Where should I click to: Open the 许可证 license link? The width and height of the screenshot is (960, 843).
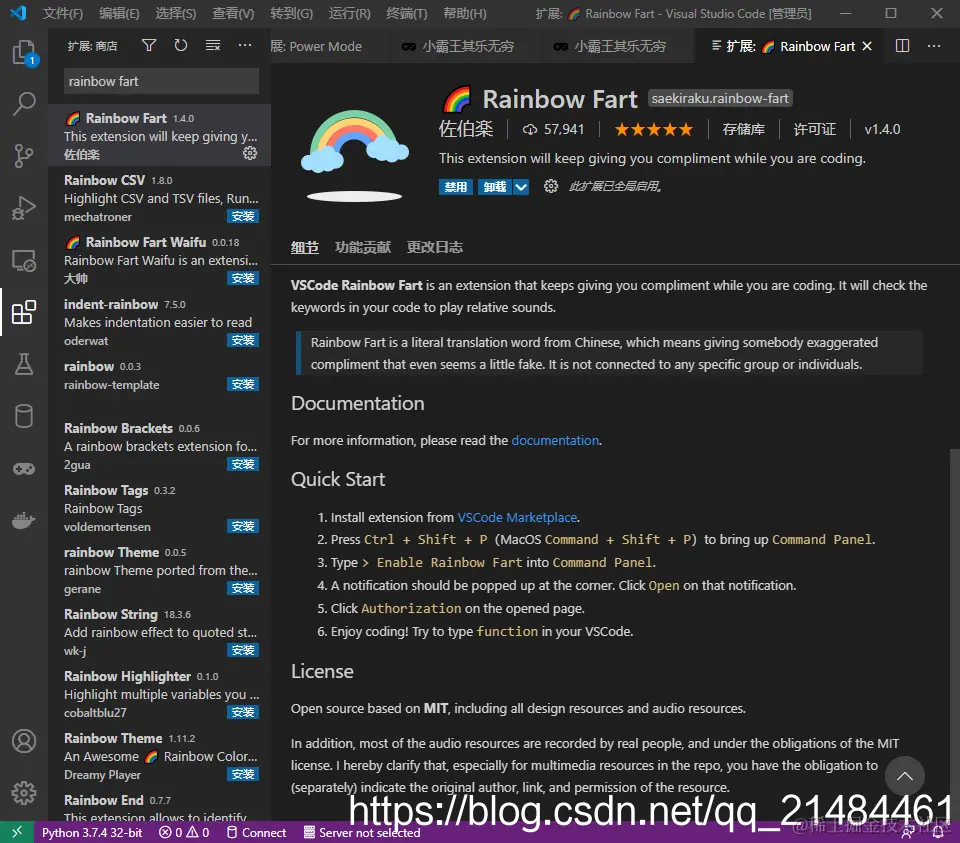815,129
